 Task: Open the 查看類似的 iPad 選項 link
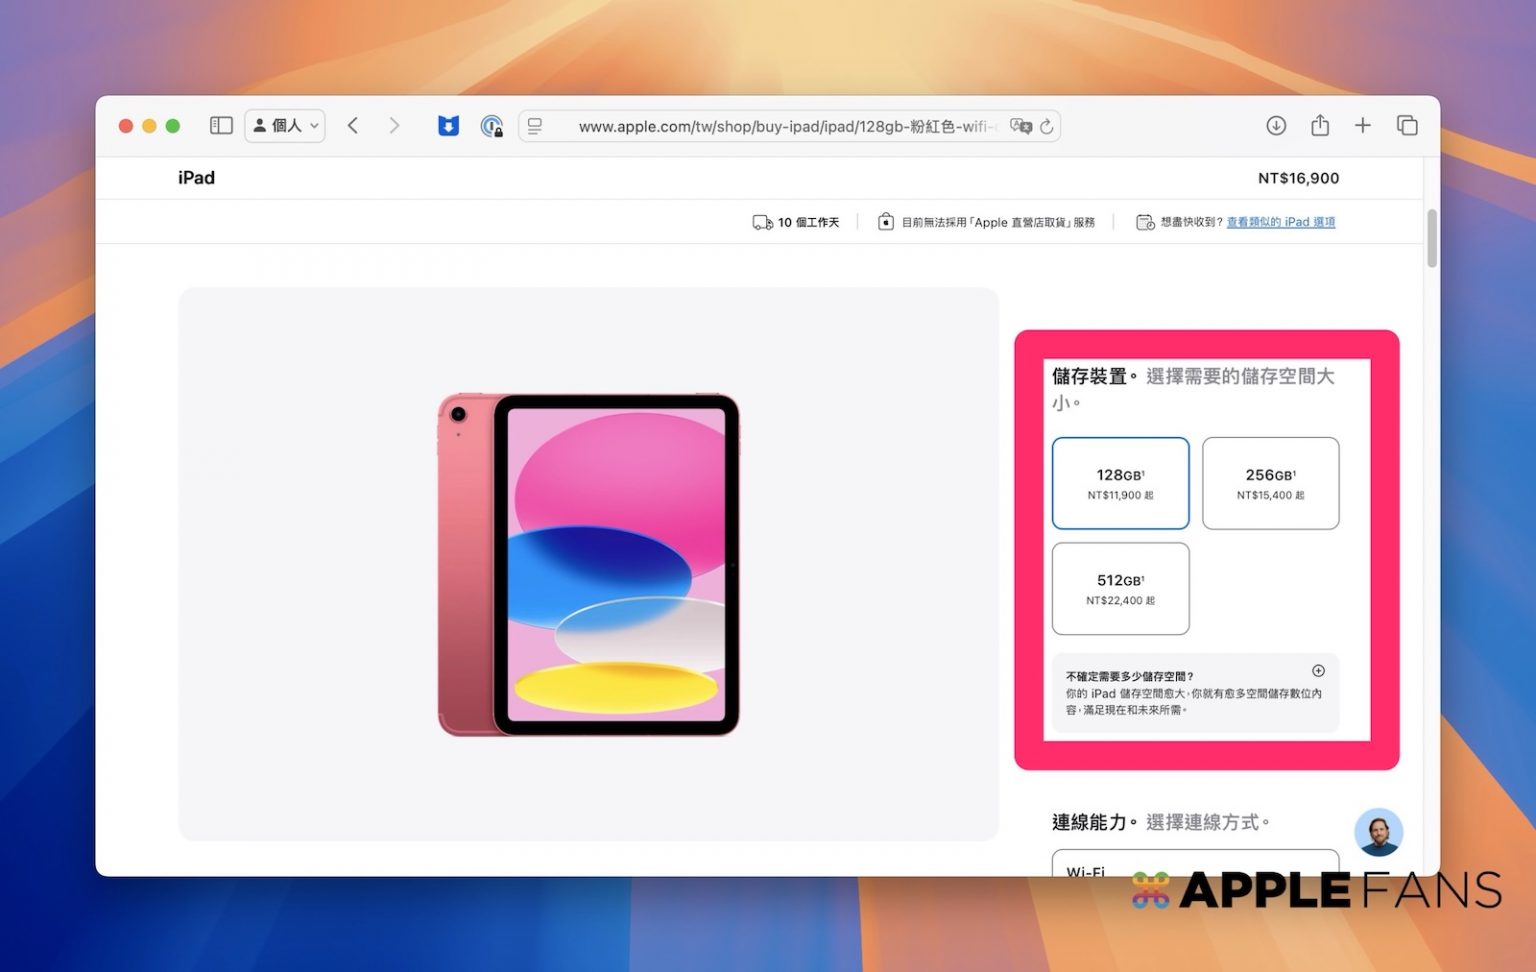point(1280,222)
